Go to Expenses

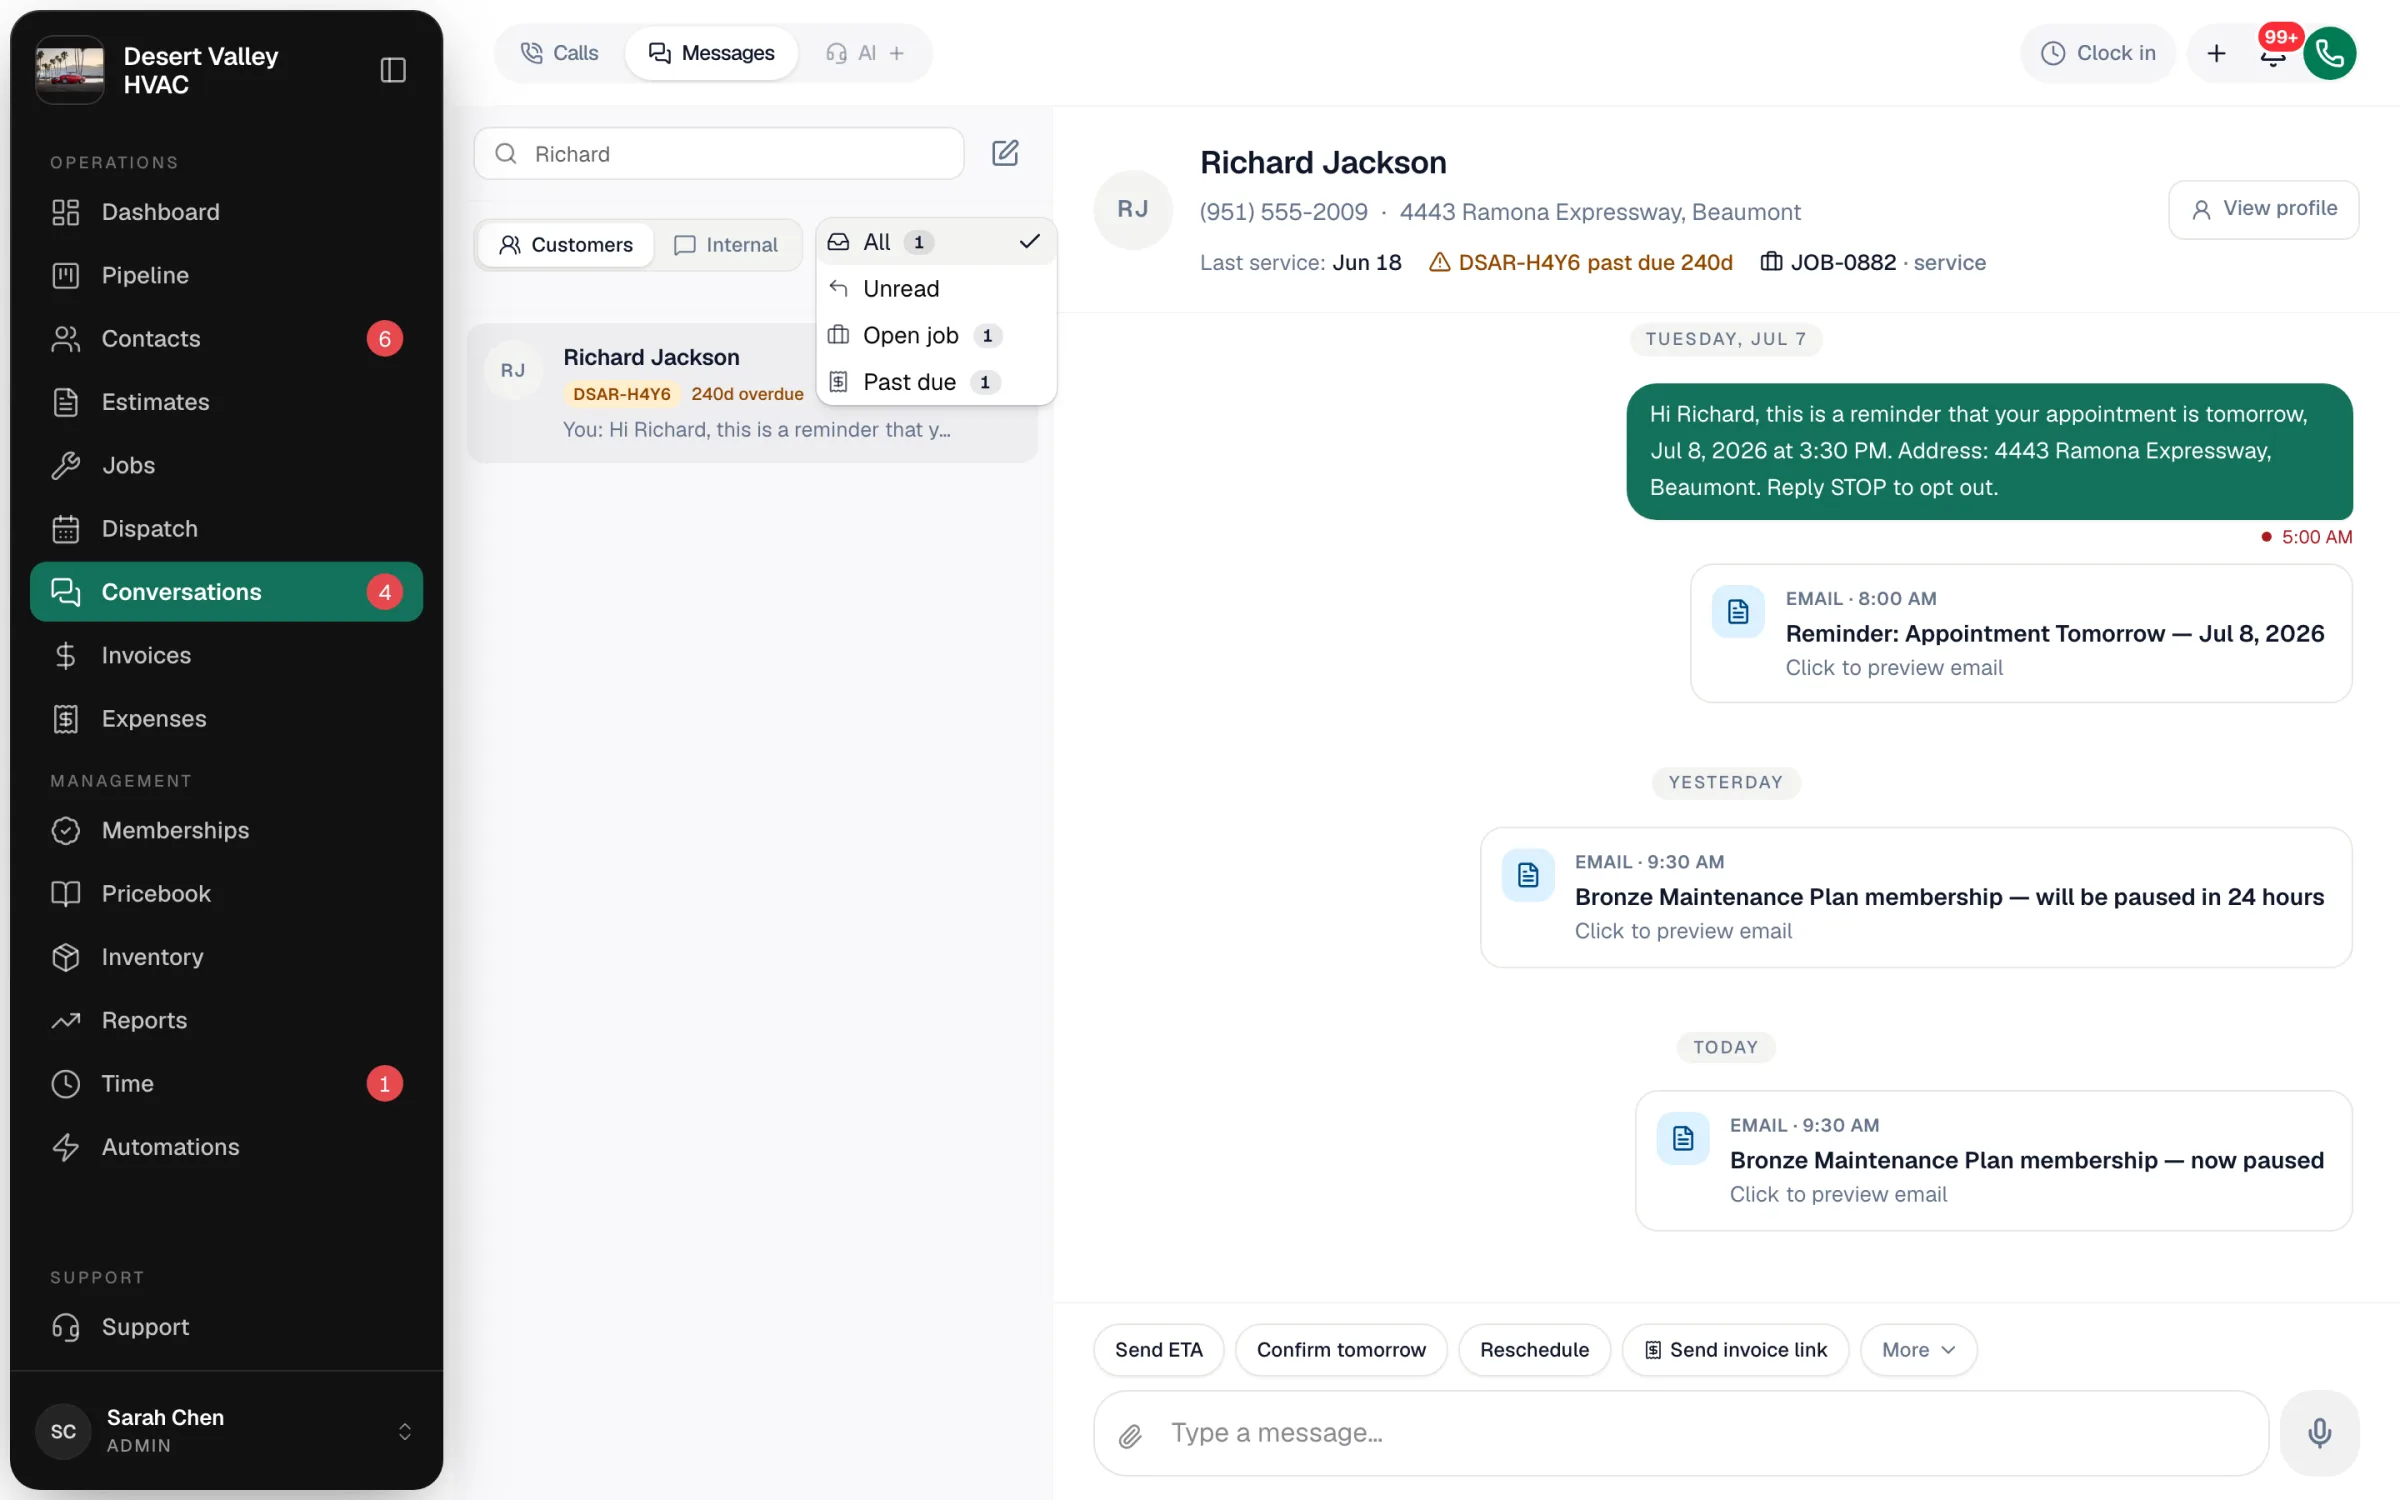(x=226, y=719)
